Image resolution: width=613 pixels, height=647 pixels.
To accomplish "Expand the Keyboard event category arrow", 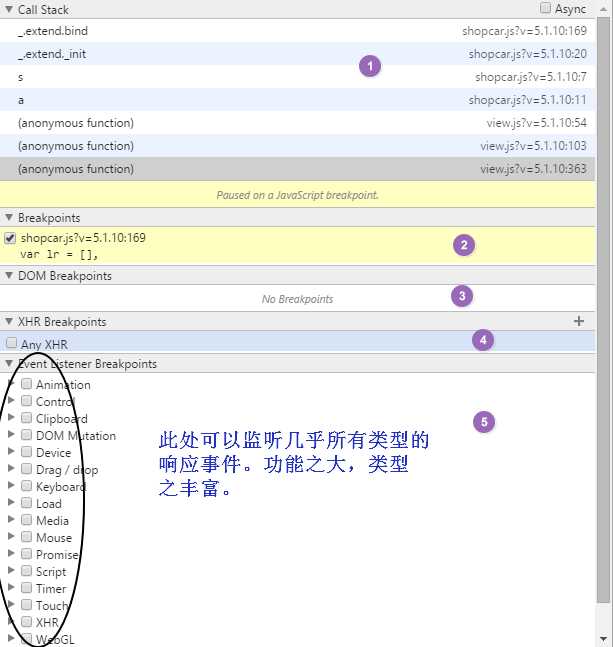I will coord(11,485).
